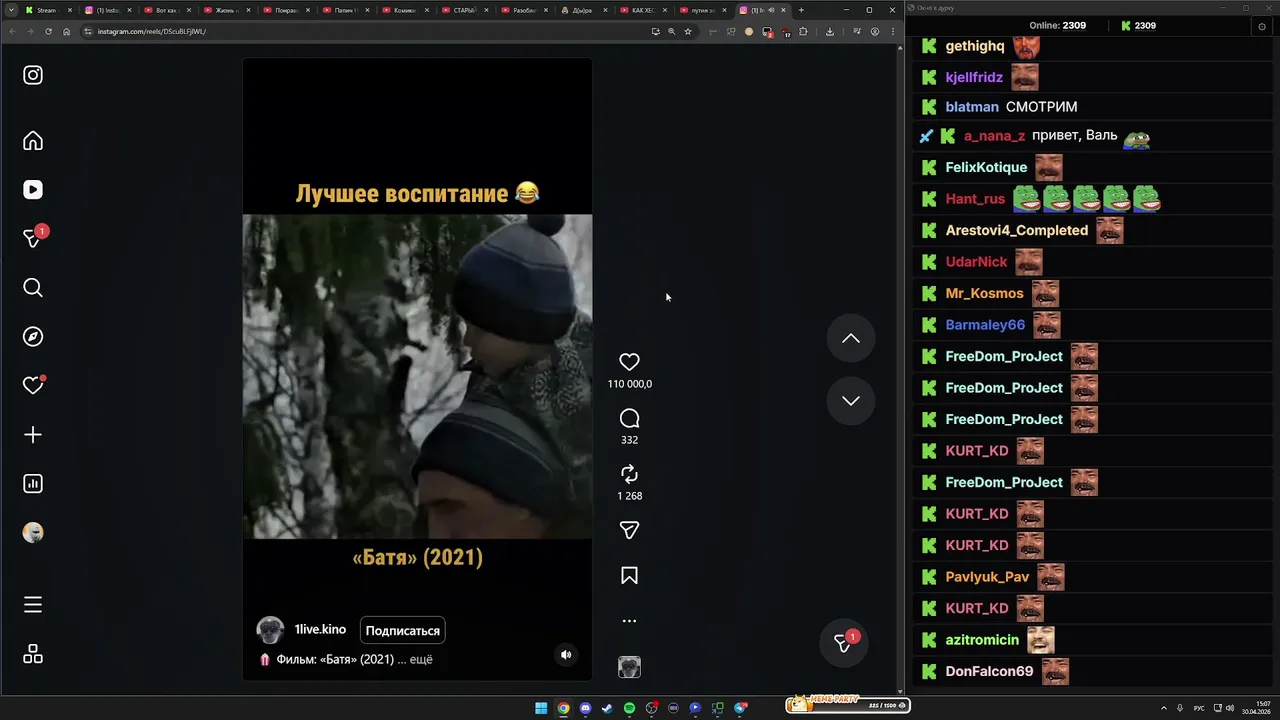1280x720 pixels.
Task: Go to next reel arrow
Action: point(851,401)
